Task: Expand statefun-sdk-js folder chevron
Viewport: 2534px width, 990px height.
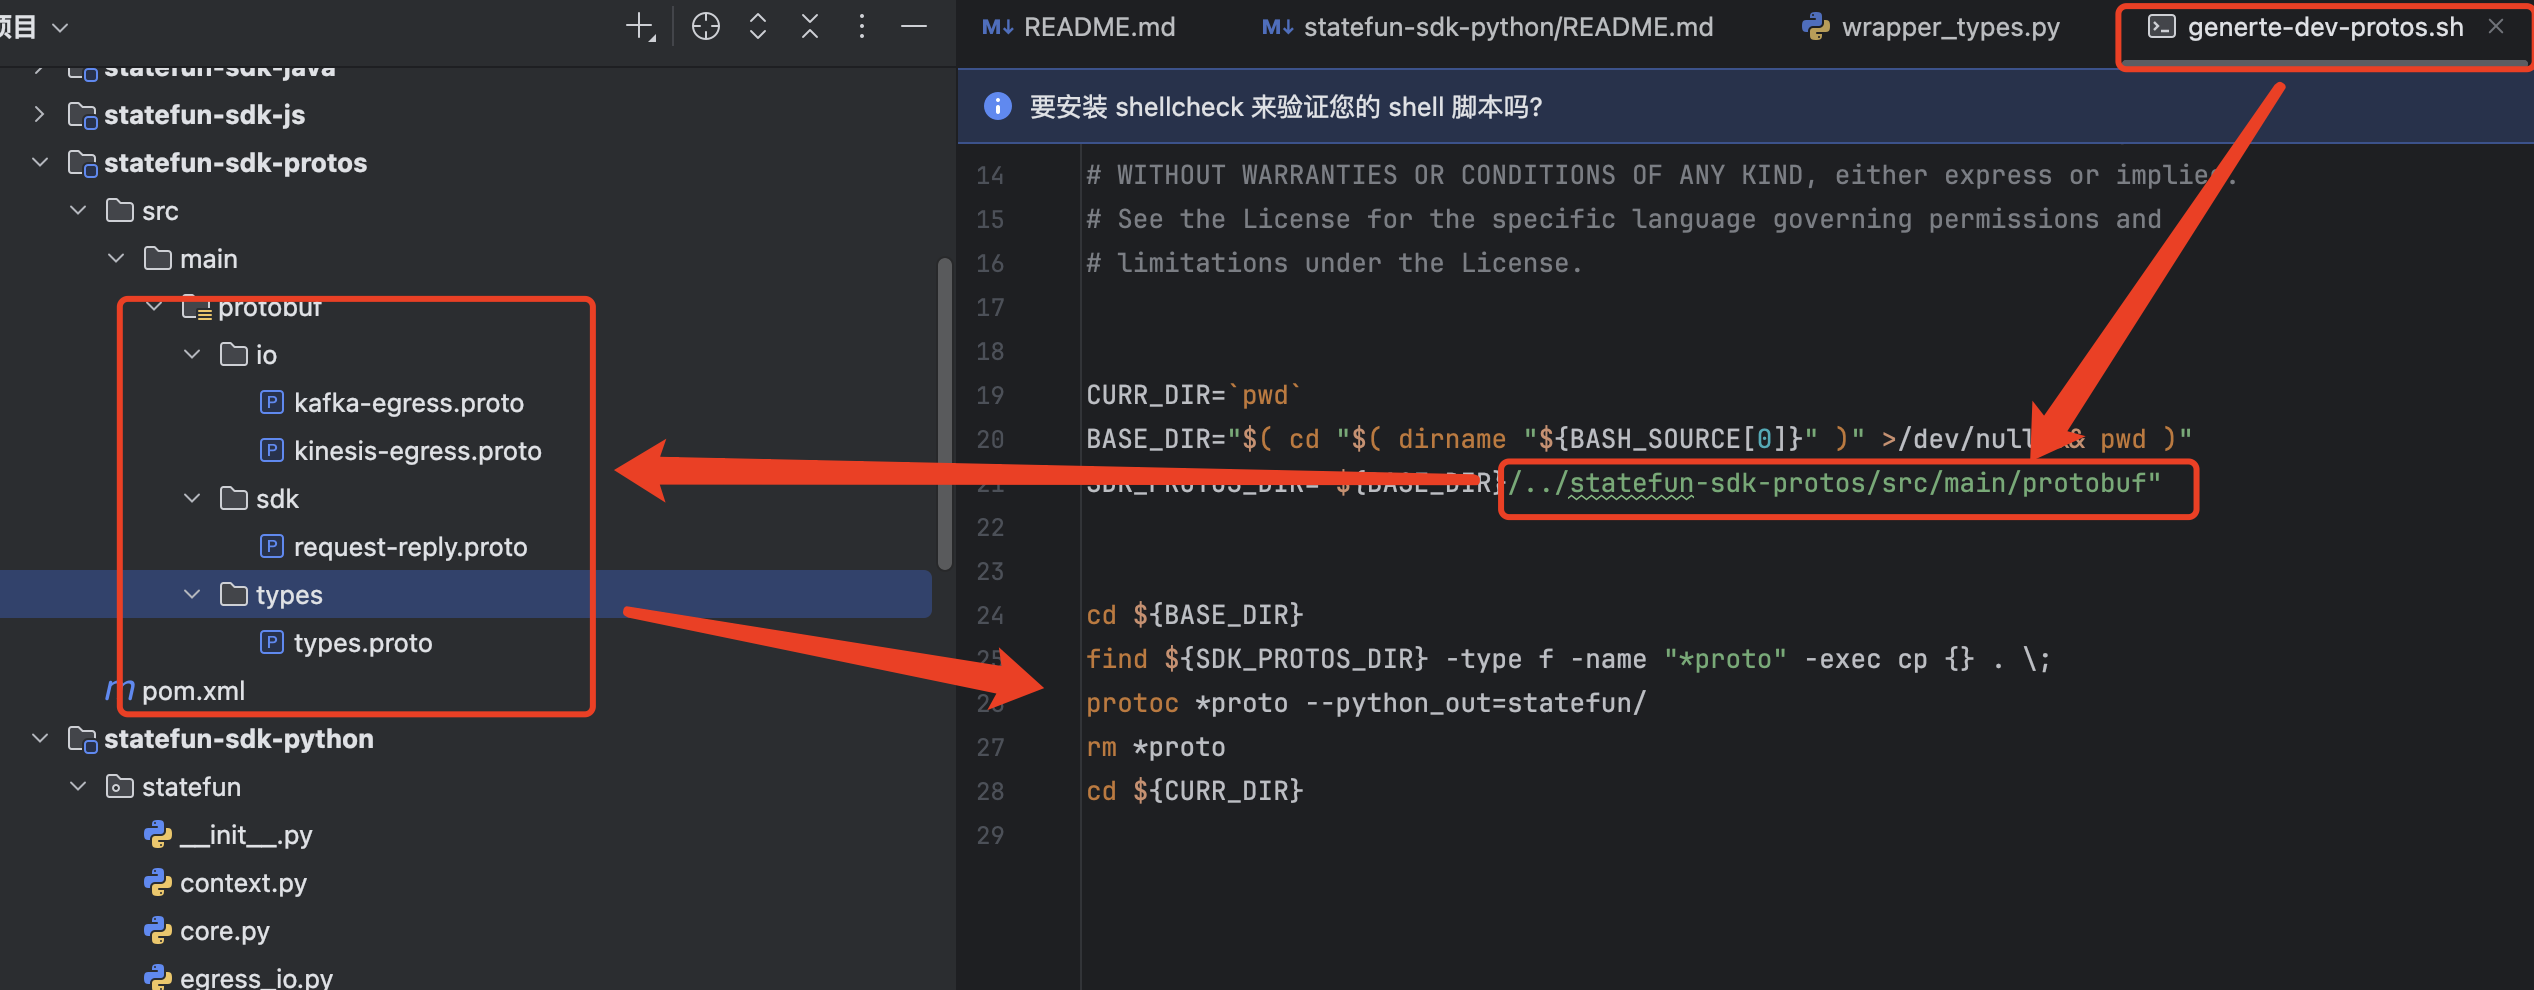Action: (x=39, y=114)
